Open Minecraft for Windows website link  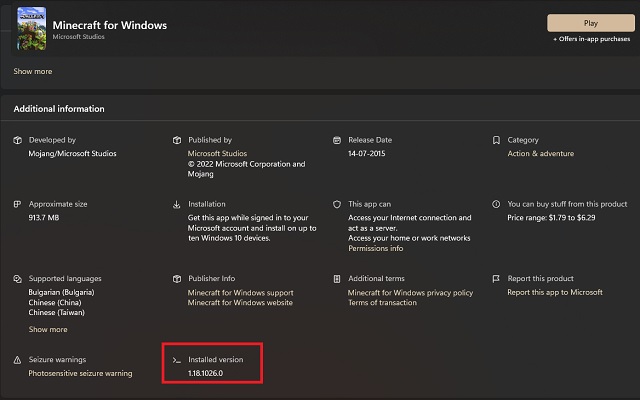click(240, 302)
